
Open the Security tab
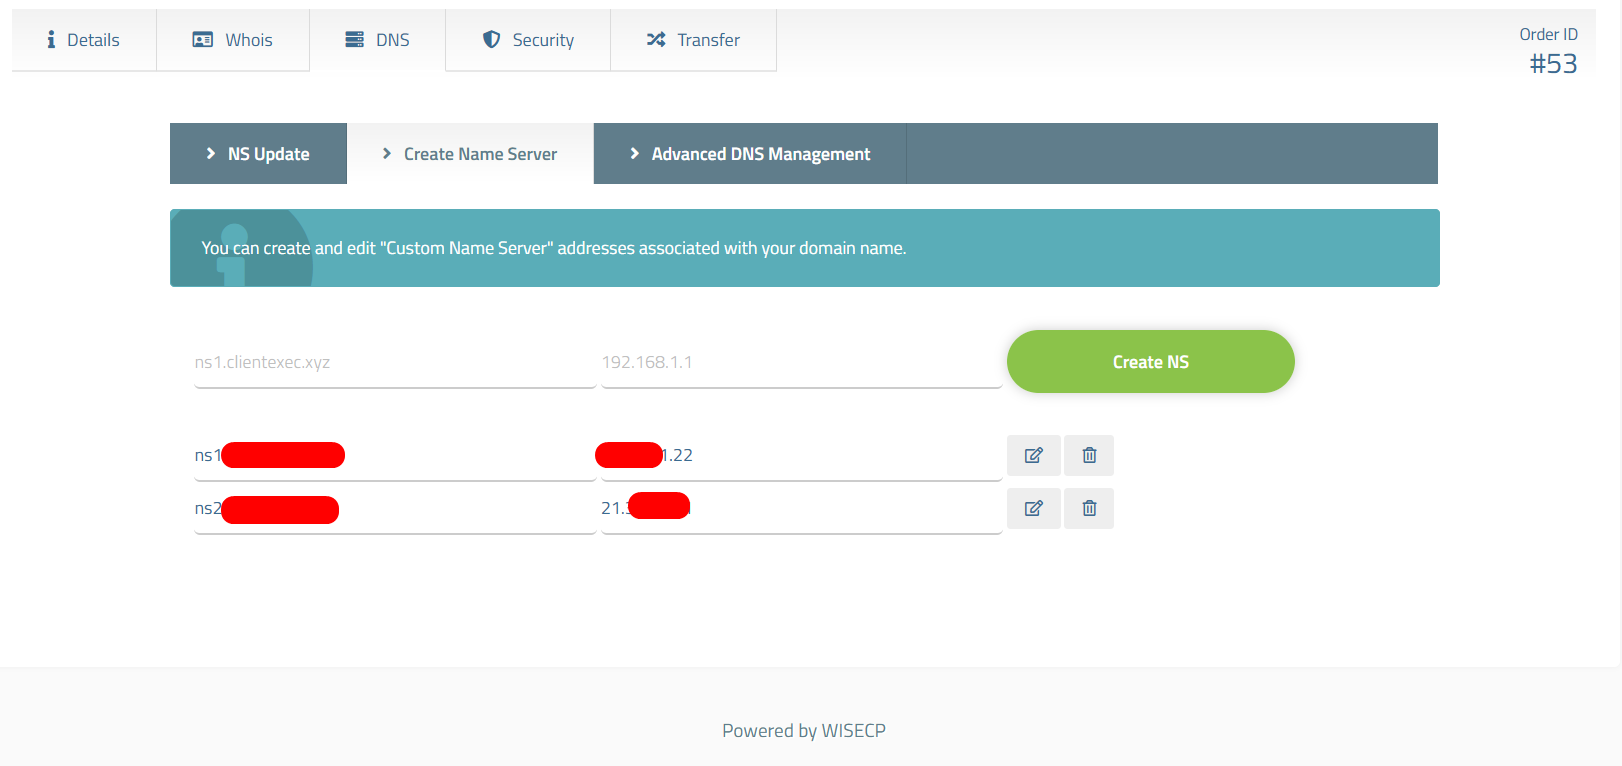(x=528, y=40)
